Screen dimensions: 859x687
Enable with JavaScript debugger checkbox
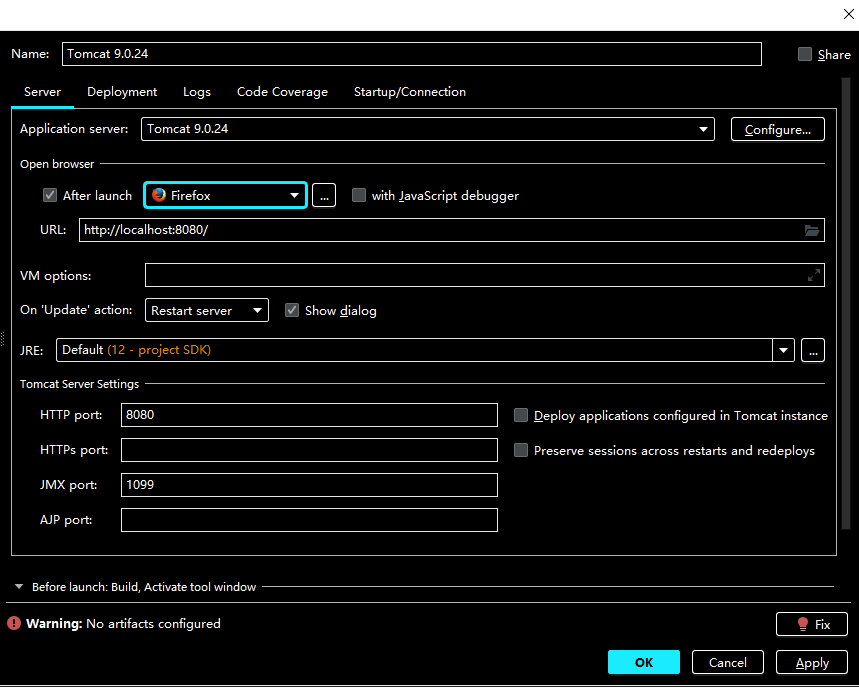click(359, 196)
